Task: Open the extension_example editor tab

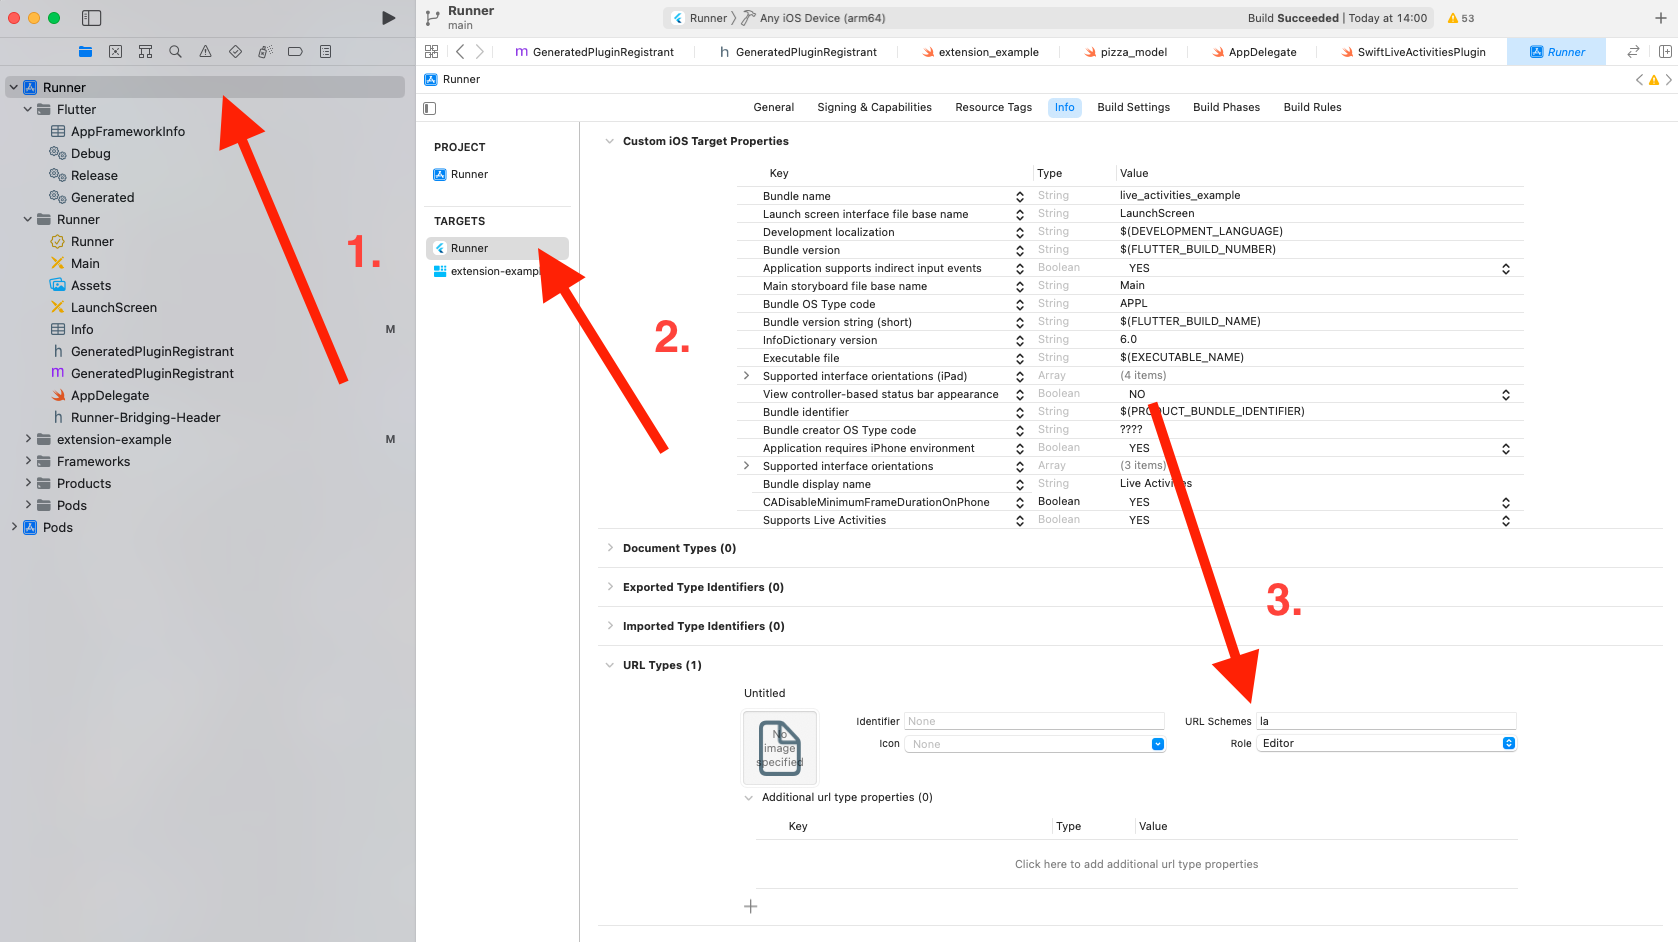Action: click(x=980, y=52)
